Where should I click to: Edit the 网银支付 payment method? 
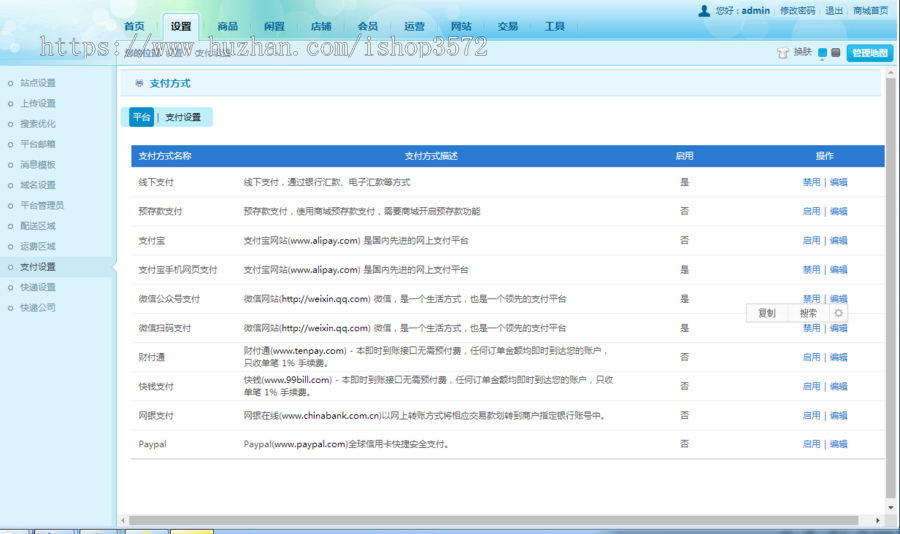839,416
